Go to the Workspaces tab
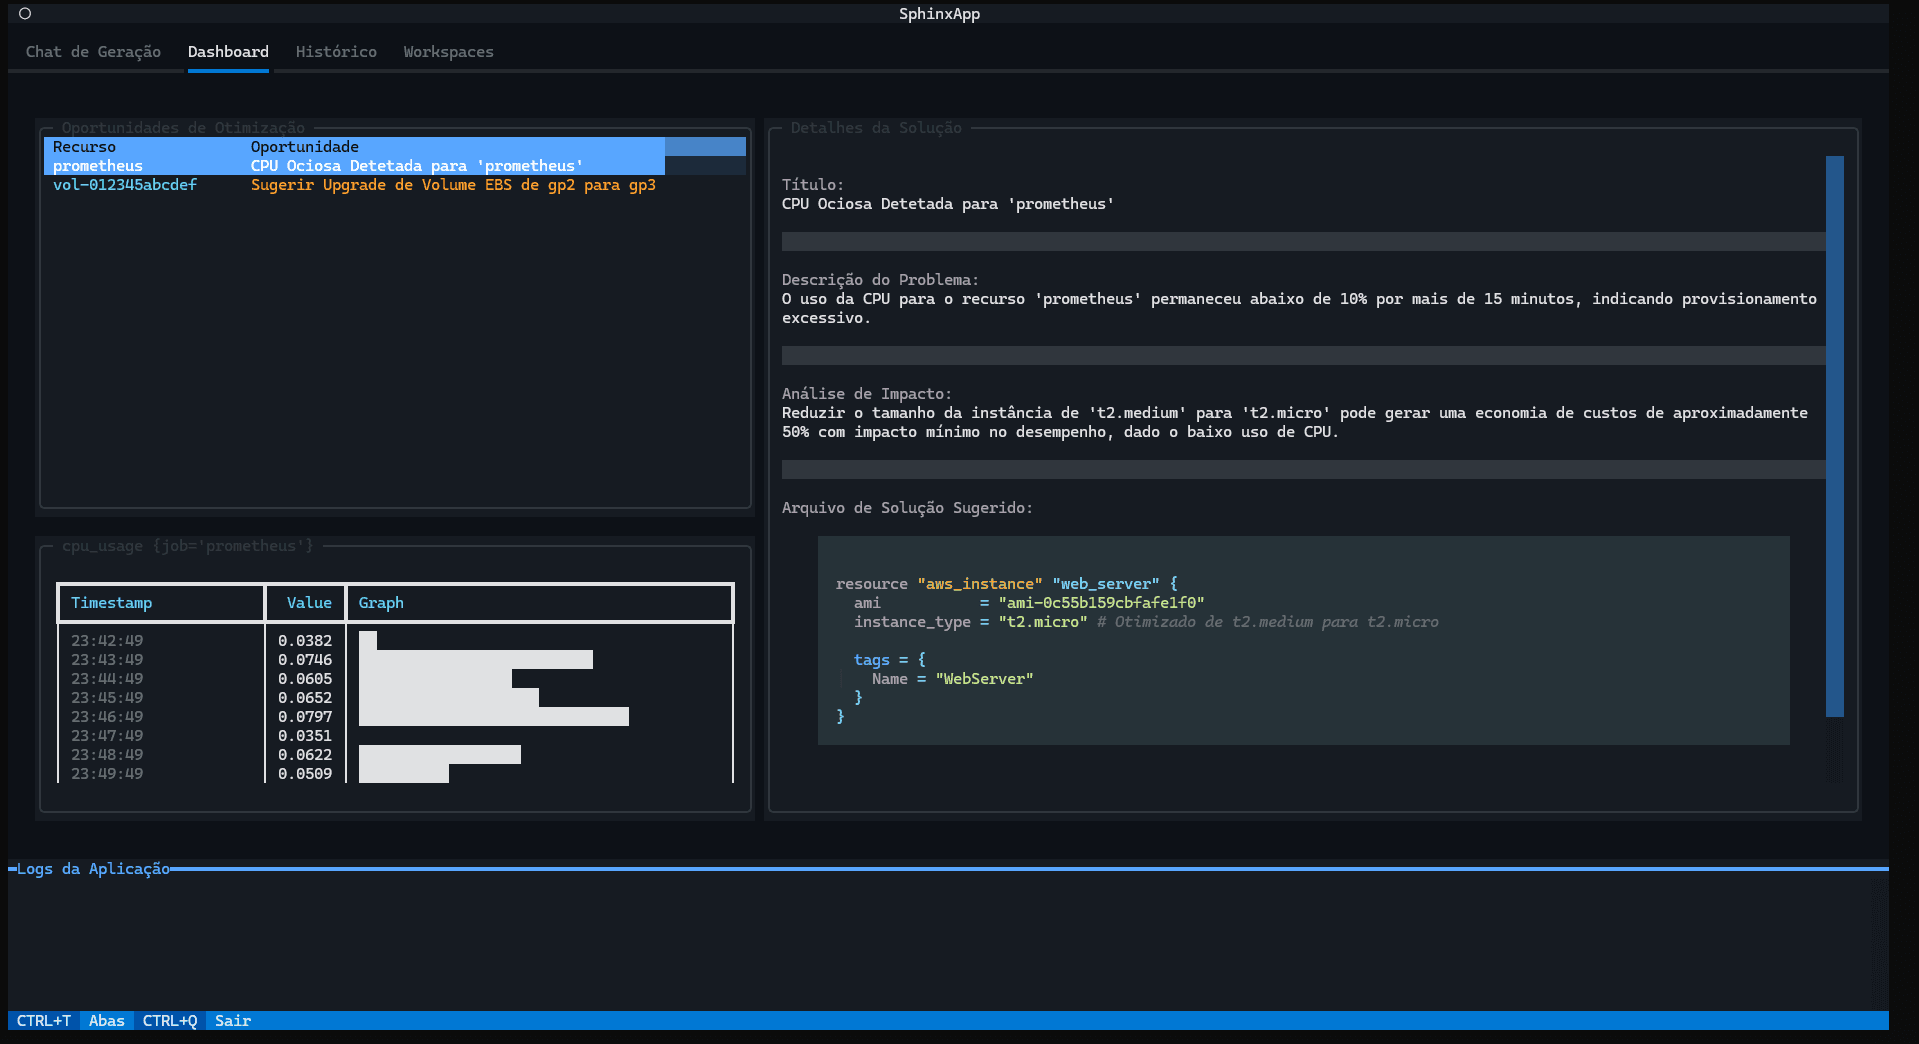The image size is (1919, 1044). click(448, 52)
